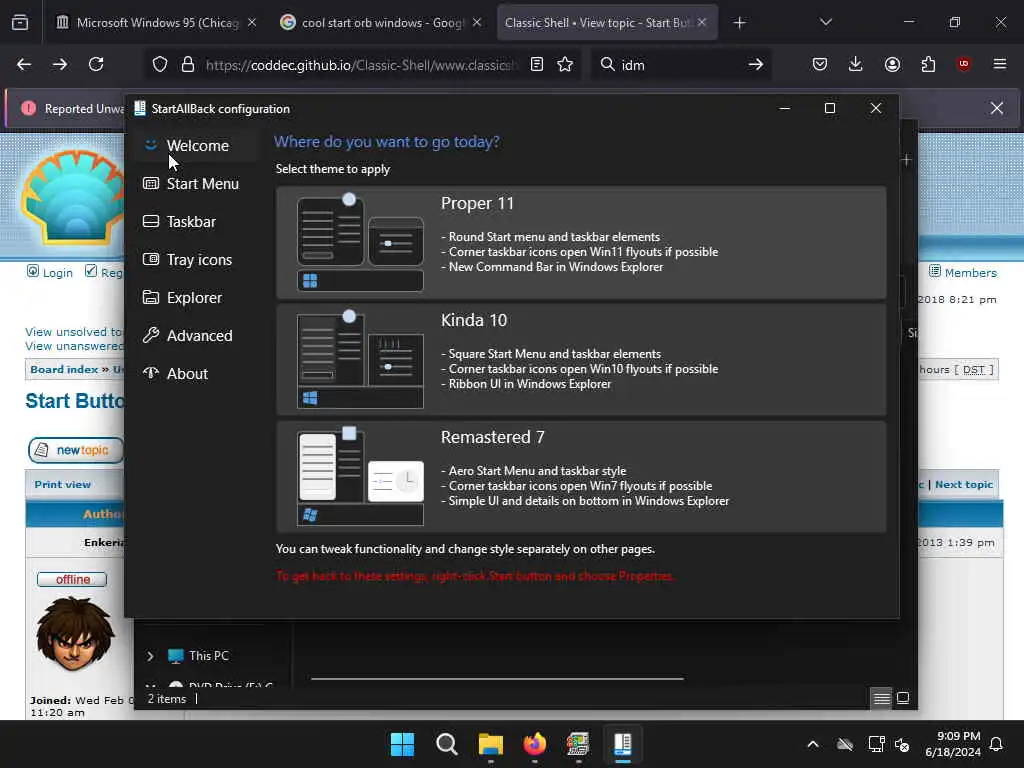Click the Kinda 10 theme preview thumbnail
The height and width of the screenshot is (768, 1024).
[360, 359]
